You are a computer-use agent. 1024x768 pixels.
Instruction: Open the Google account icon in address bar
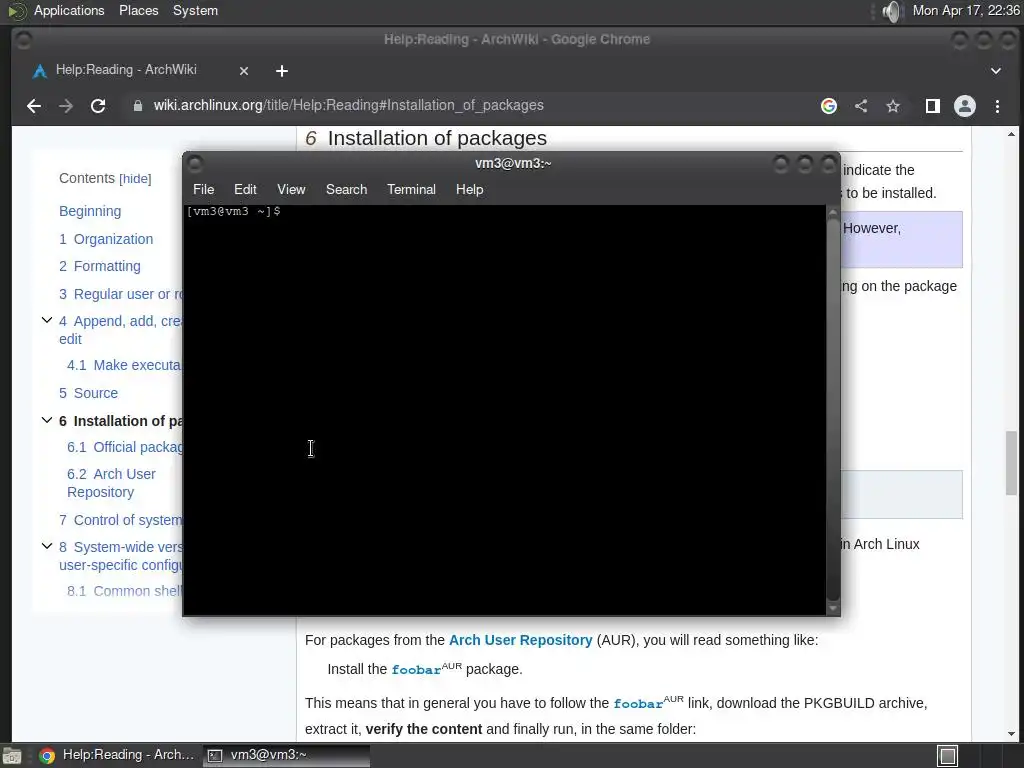click(829, 106)
